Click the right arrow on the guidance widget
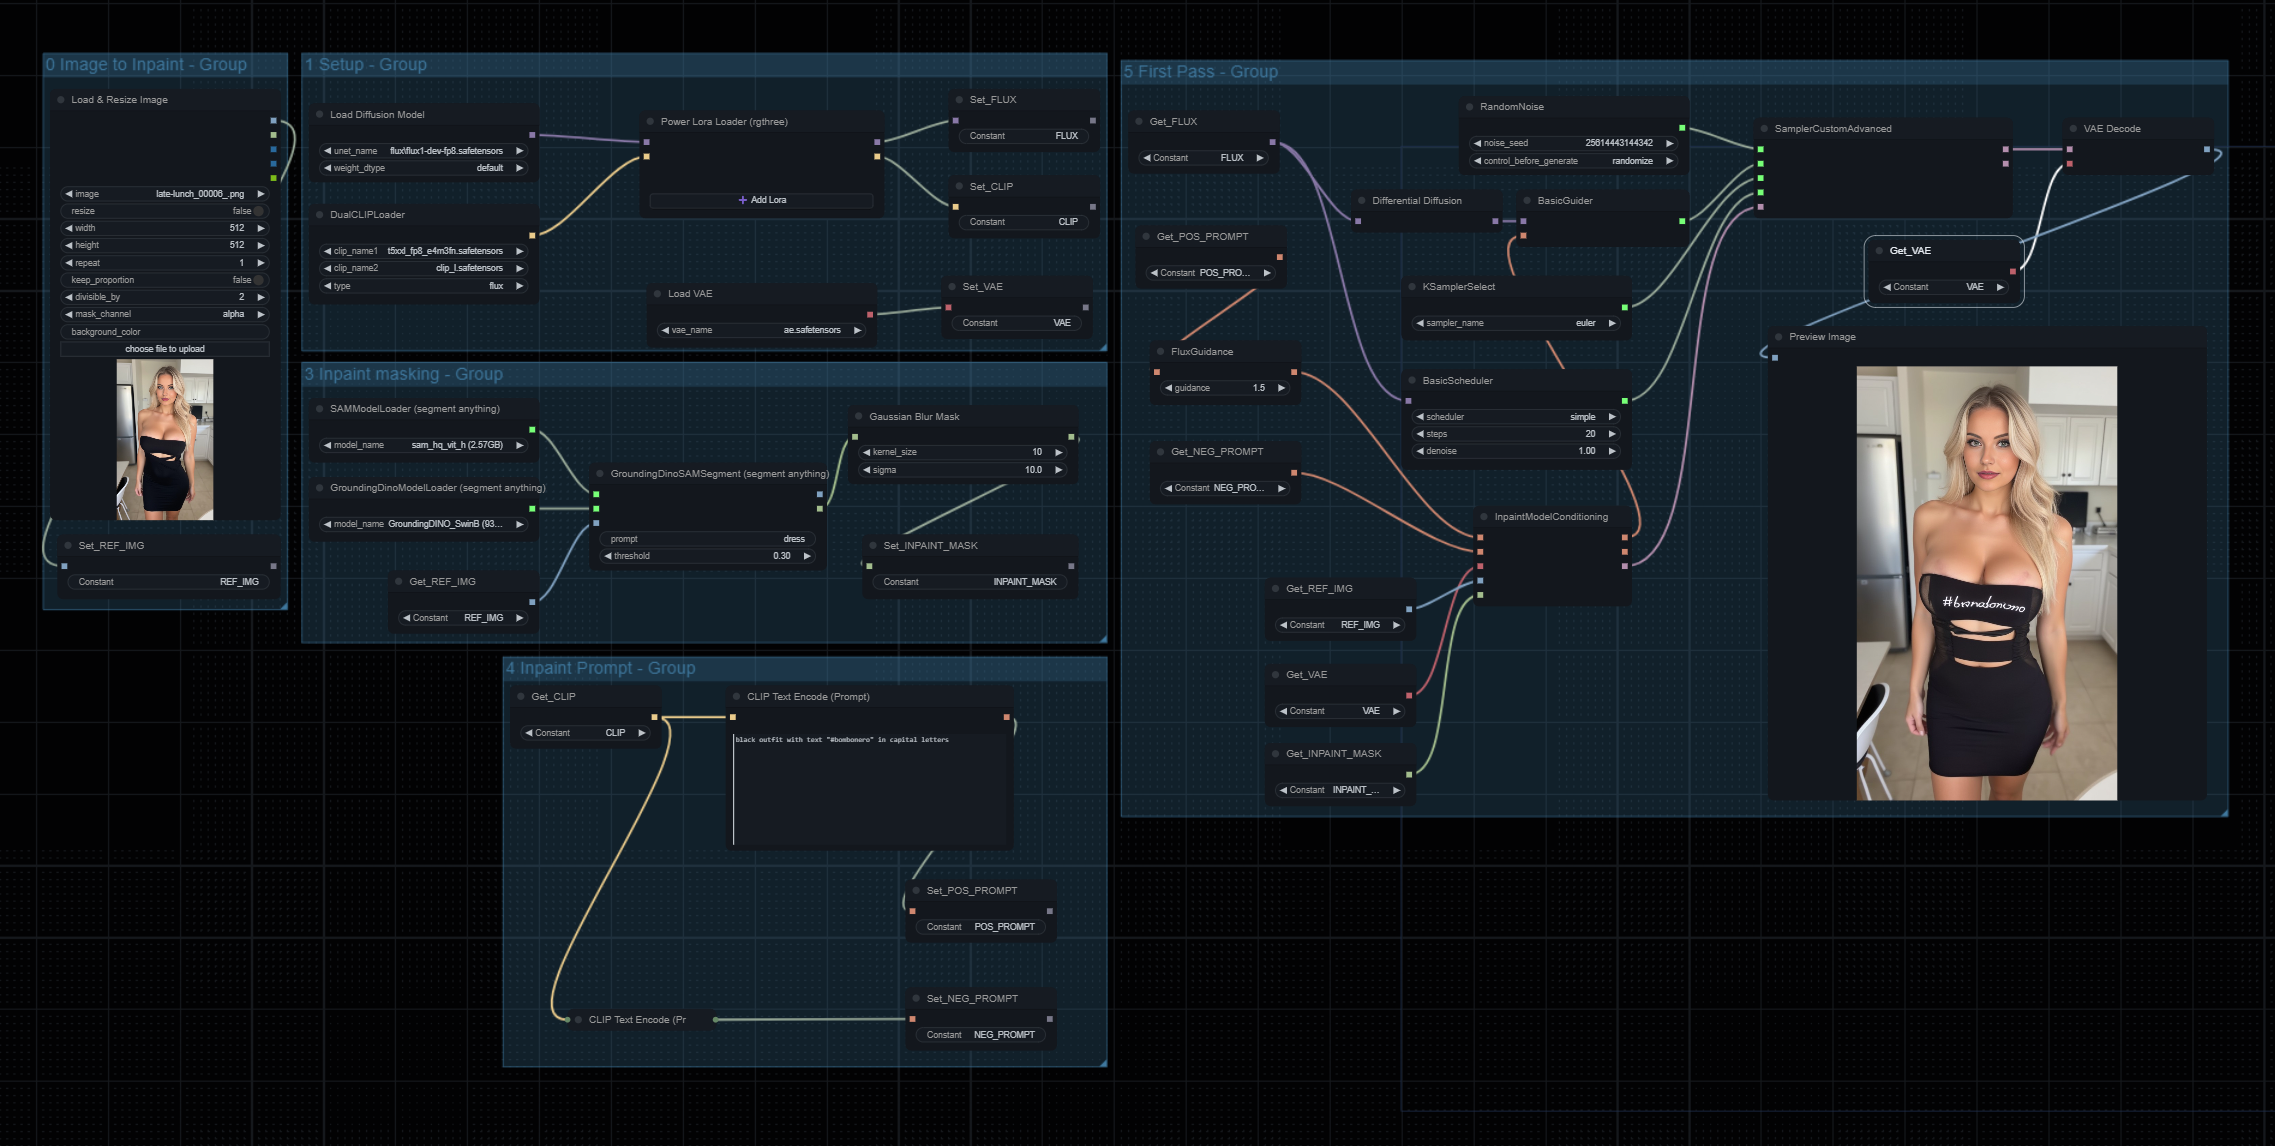The width and height of the screenshot is (2275, 1146). pyautogui.click(x=1281, y=388)
